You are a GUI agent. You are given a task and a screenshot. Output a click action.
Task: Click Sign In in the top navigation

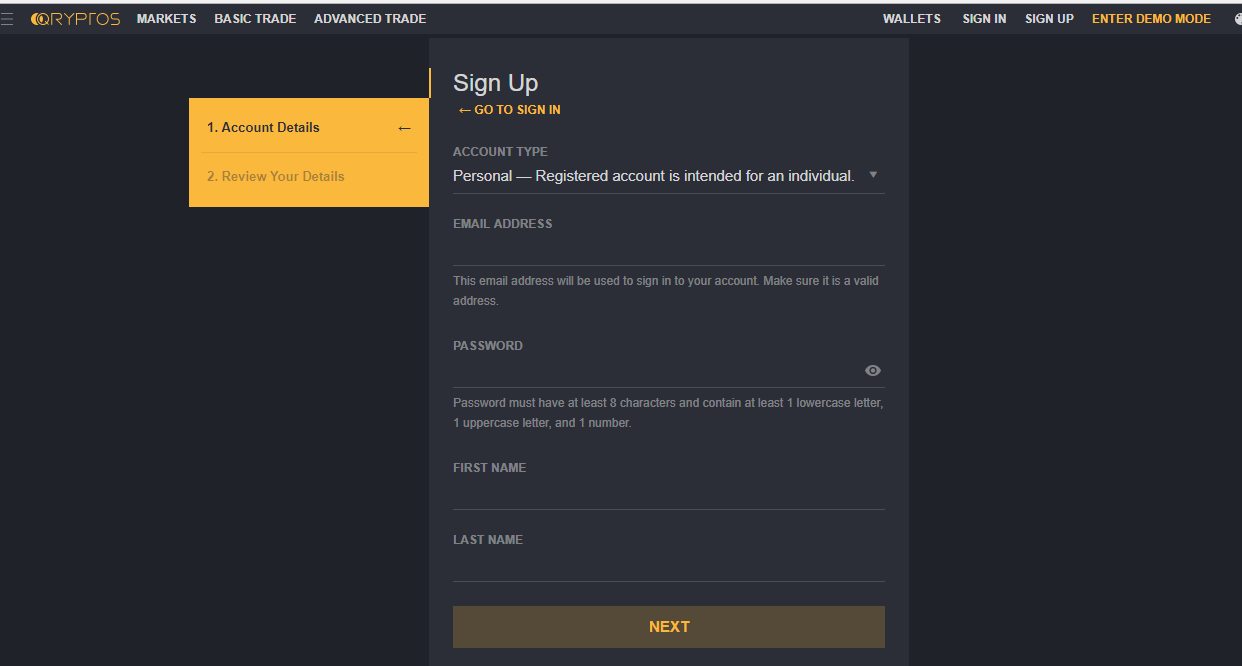click(984, 19)
